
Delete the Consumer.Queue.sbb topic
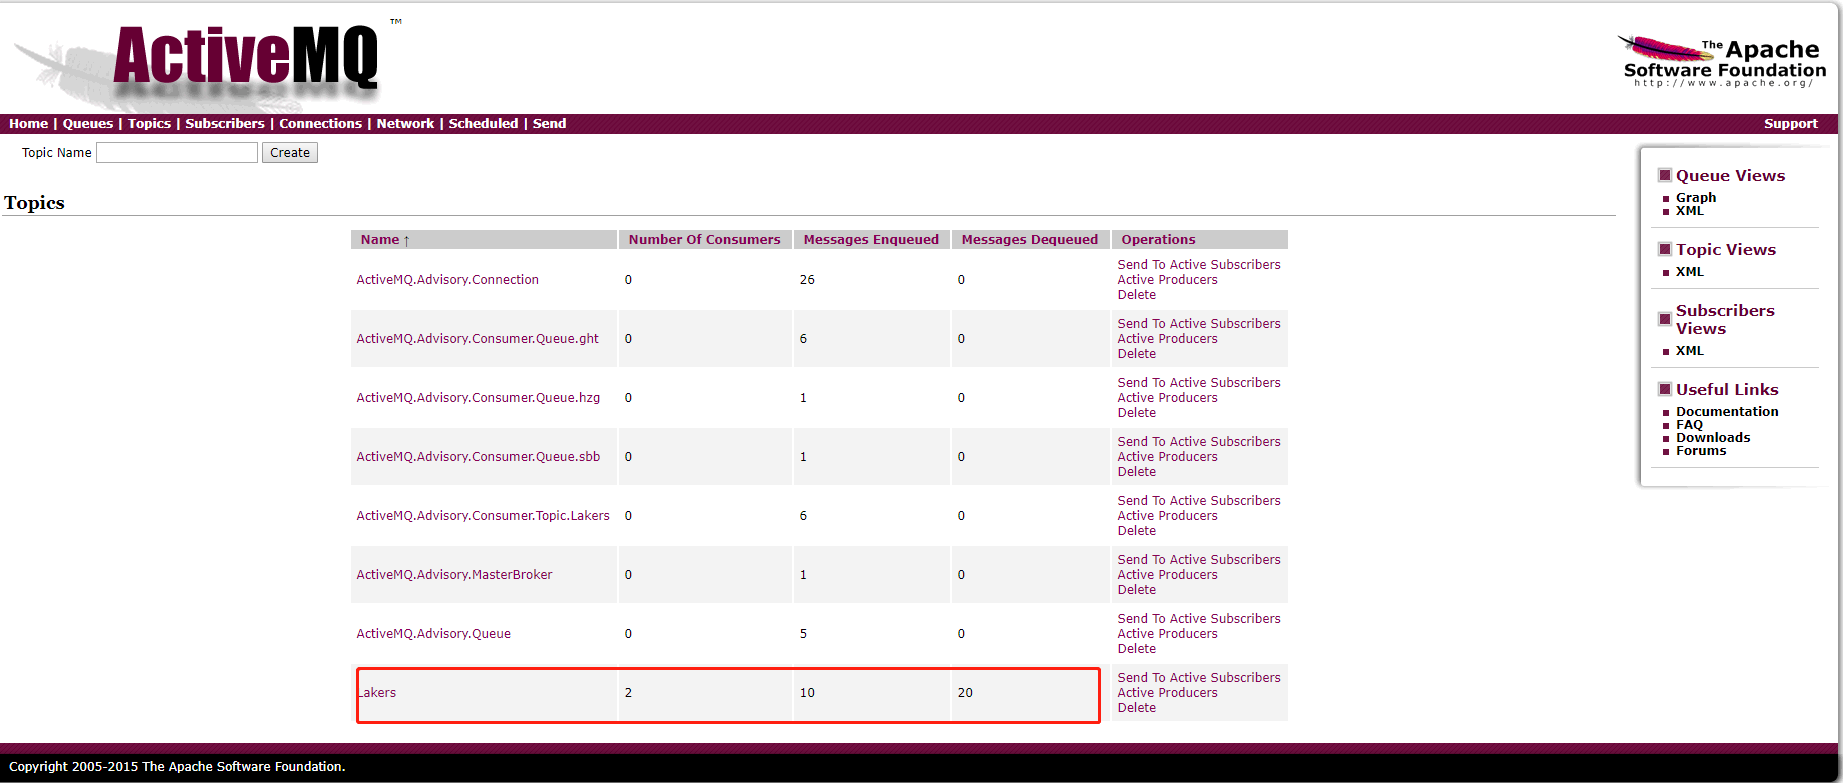click(1137, 472)
